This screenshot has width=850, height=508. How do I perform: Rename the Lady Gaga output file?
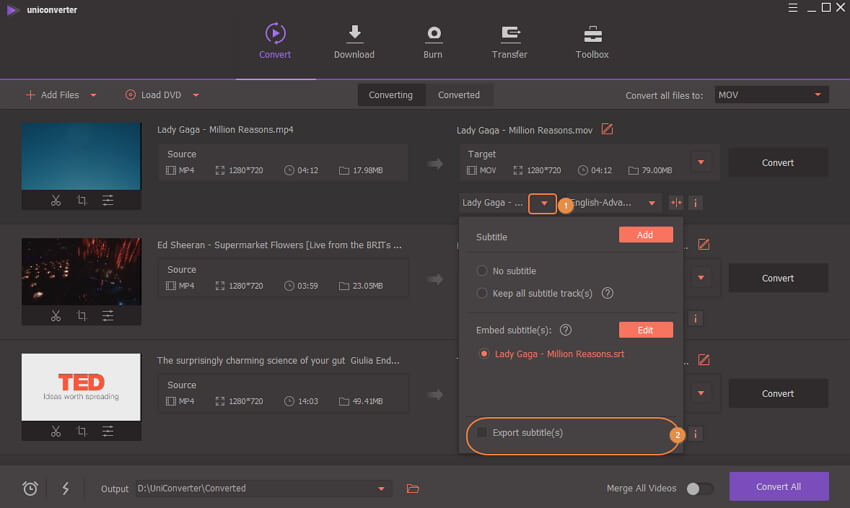point(607,129)
